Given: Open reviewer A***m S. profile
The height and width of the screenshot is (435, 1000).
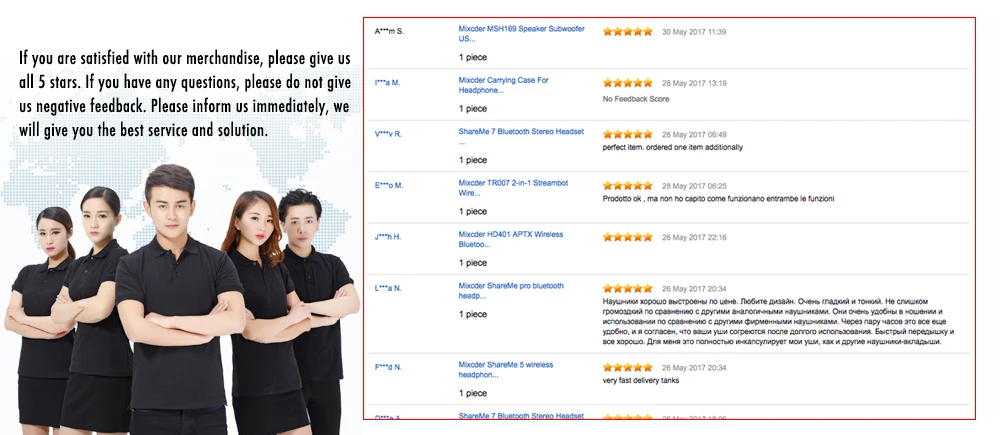Looking at the screenshot, I should pyautogui.click(x=389, y=31).
